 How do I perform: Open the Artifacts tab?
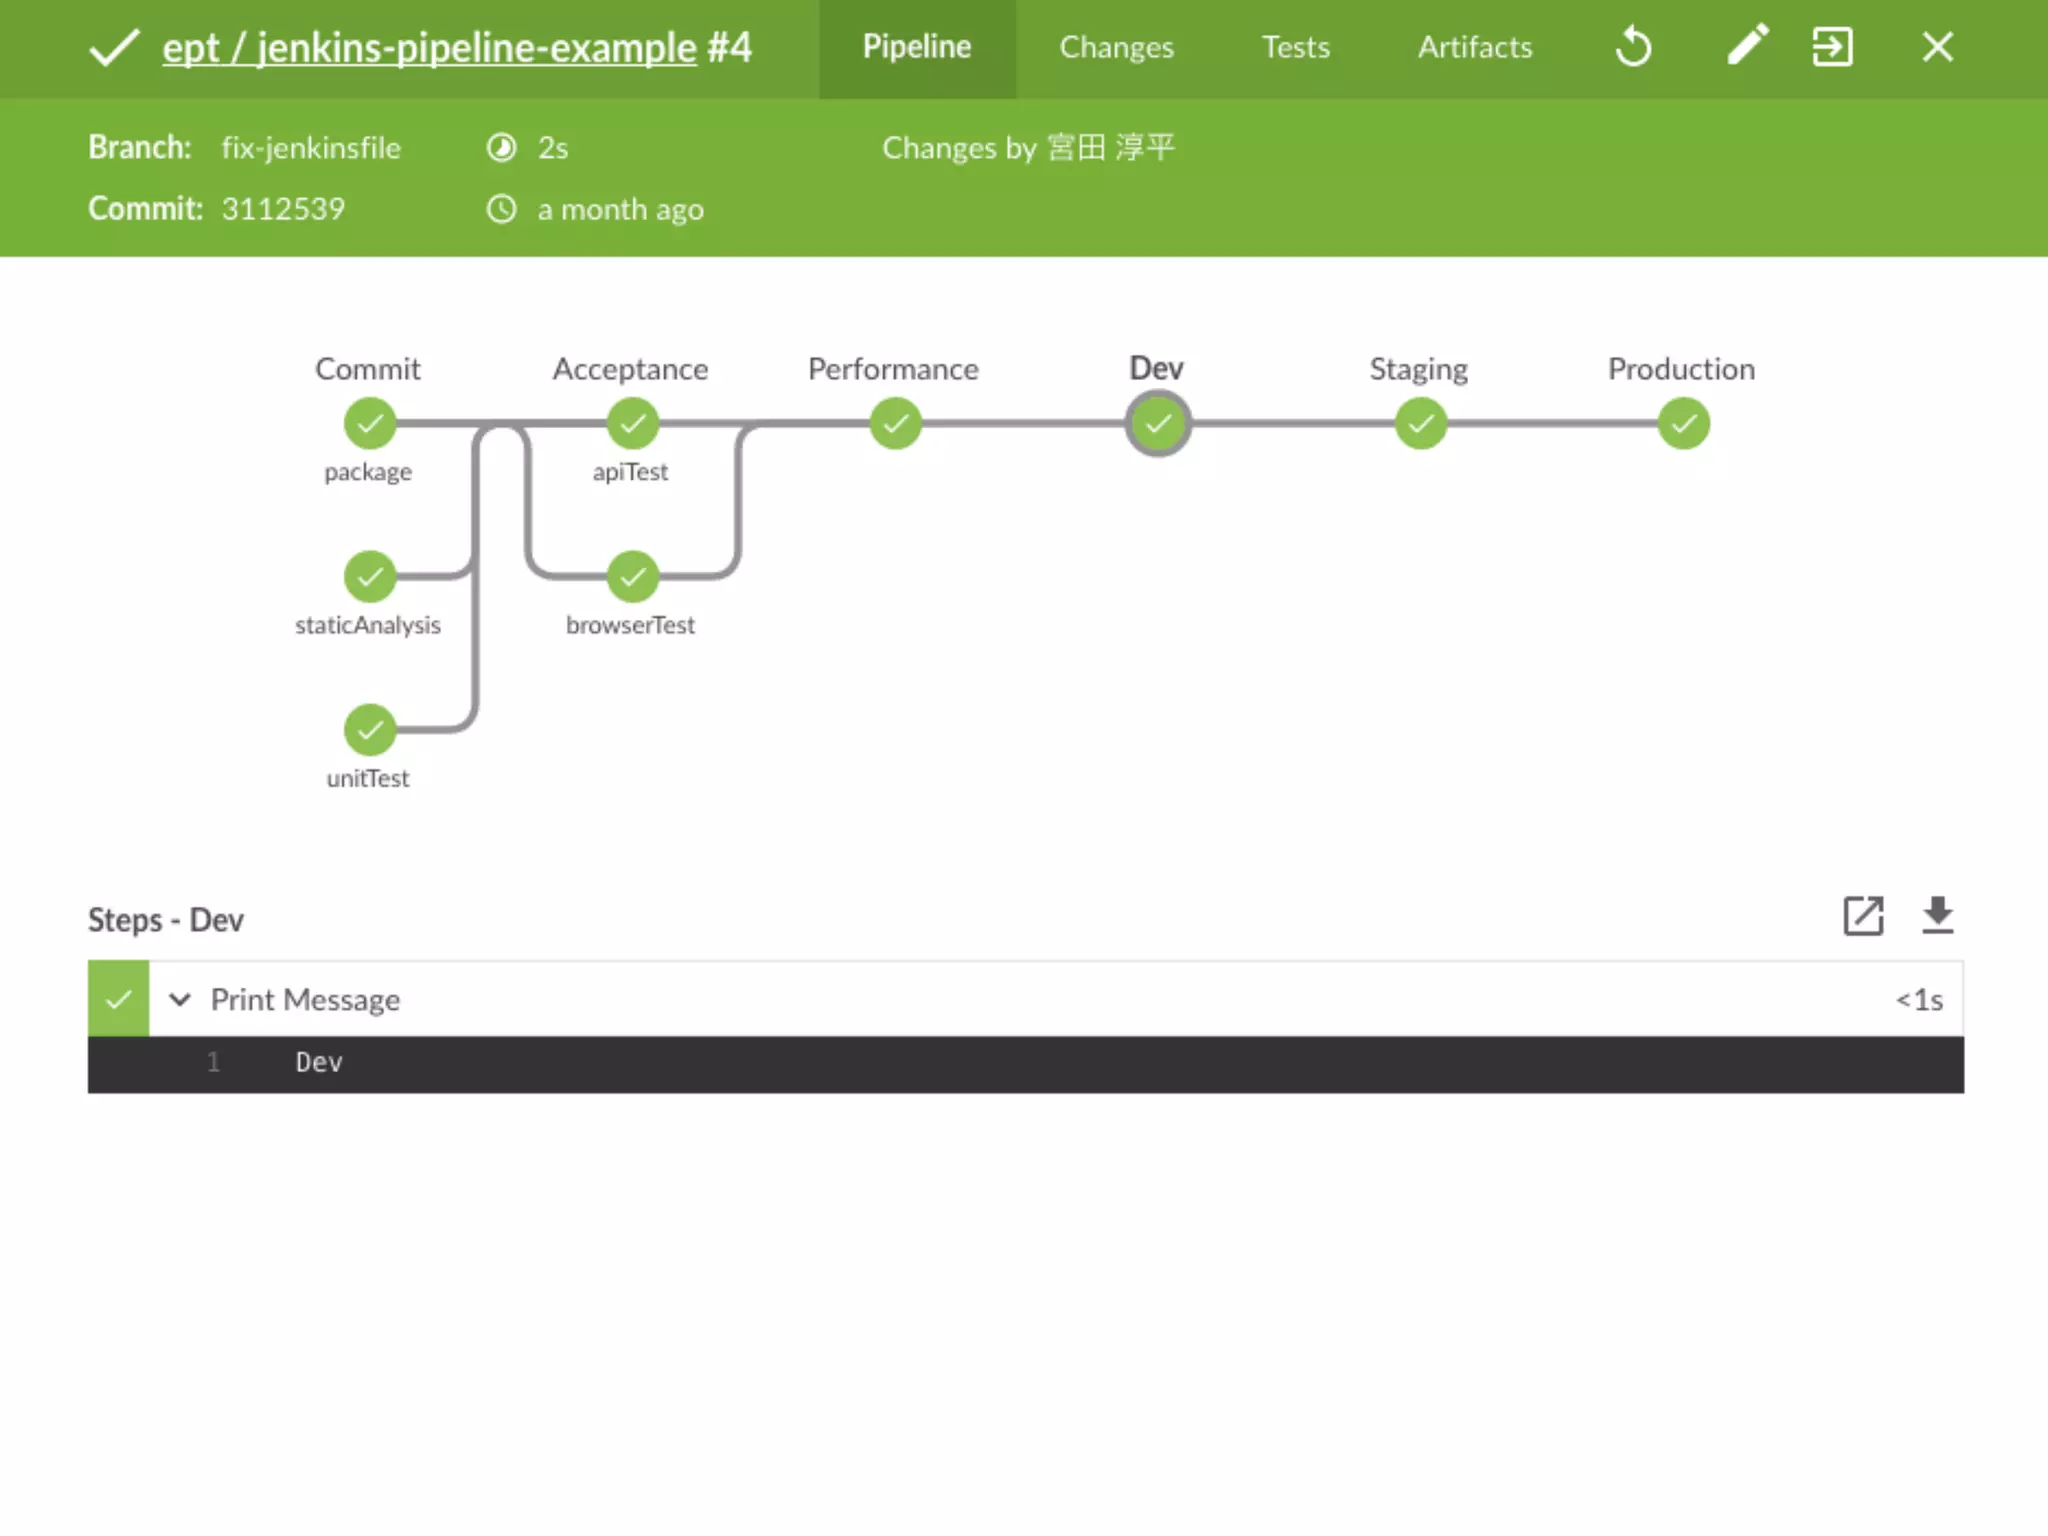pos(1474,47)
